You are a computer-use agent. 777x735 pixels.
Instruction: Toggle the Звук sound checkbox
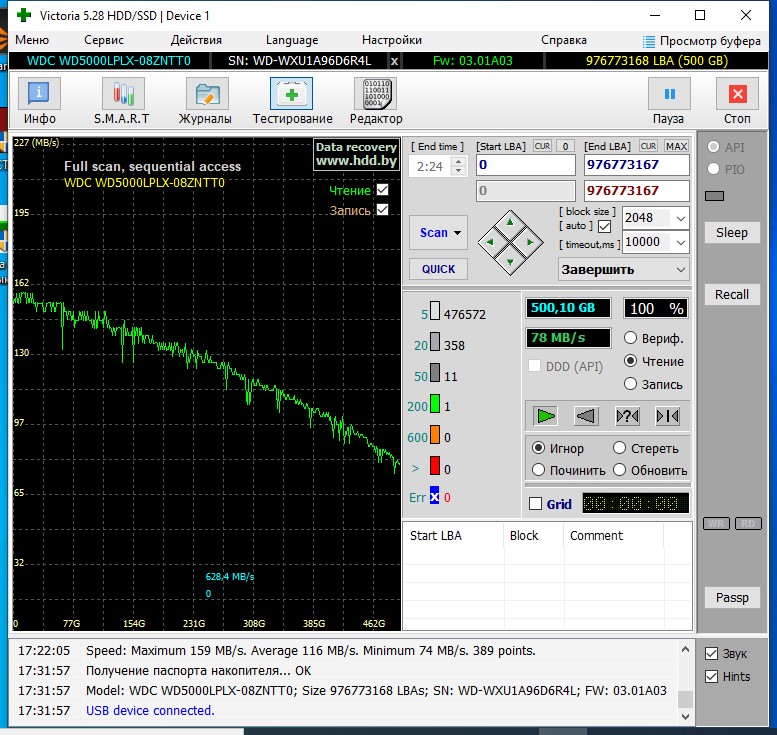point(711,654)
